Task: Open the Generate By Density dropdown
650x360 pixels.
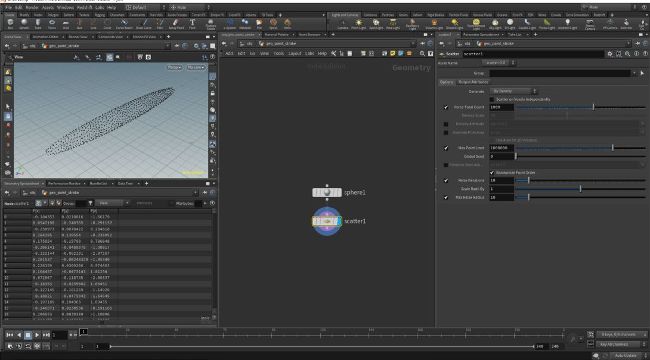Action: (x=514, y=91)
